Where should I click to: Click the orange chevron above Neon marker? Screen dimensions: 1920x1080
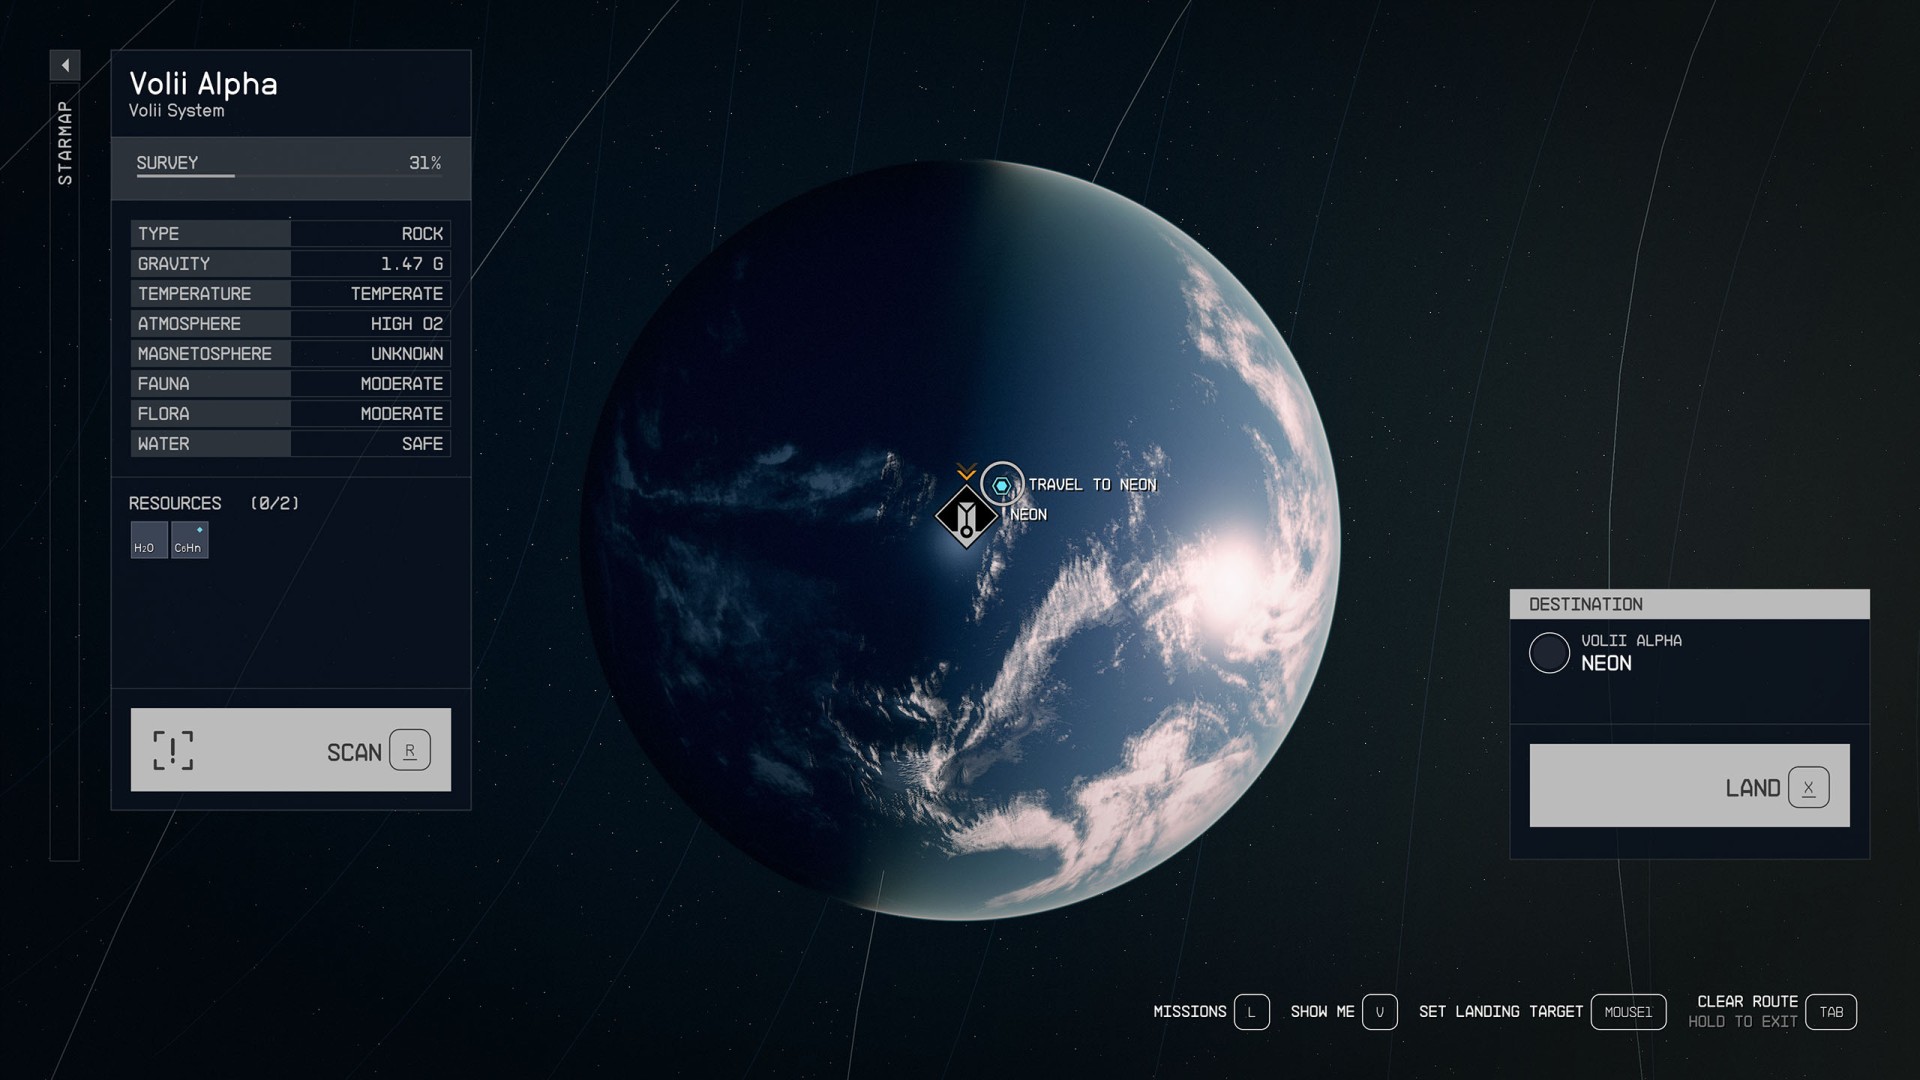point(966,472)
